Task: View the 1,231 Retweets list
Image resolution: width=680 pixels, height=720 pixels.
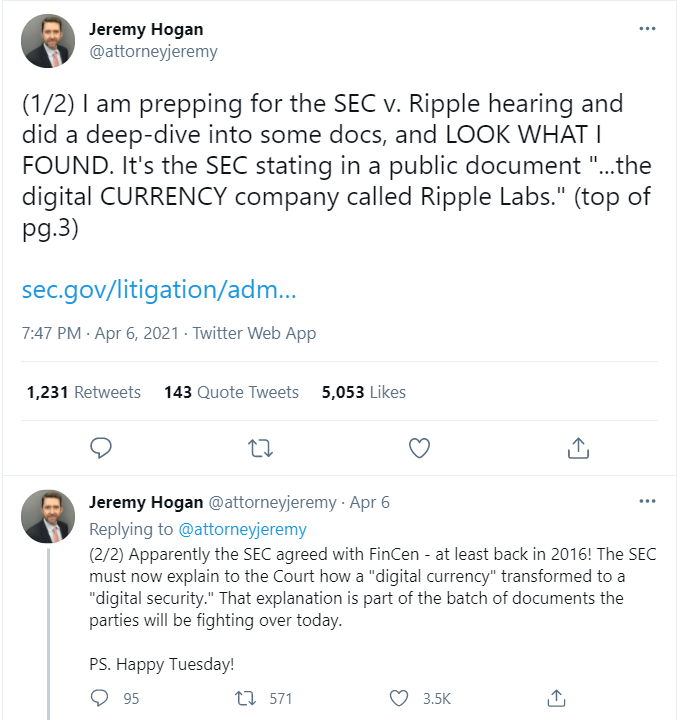Action: coord(84,392)
